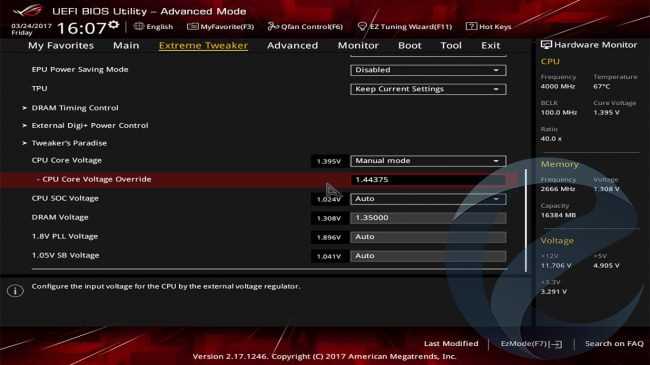Open Qfan Control(F6)
Screen dimensions: 650x365
[x=305, y=27]
